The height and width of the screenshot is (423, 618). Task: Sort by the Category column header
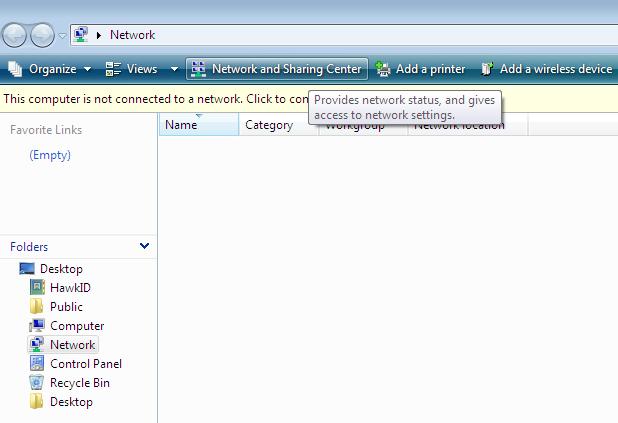278,125
